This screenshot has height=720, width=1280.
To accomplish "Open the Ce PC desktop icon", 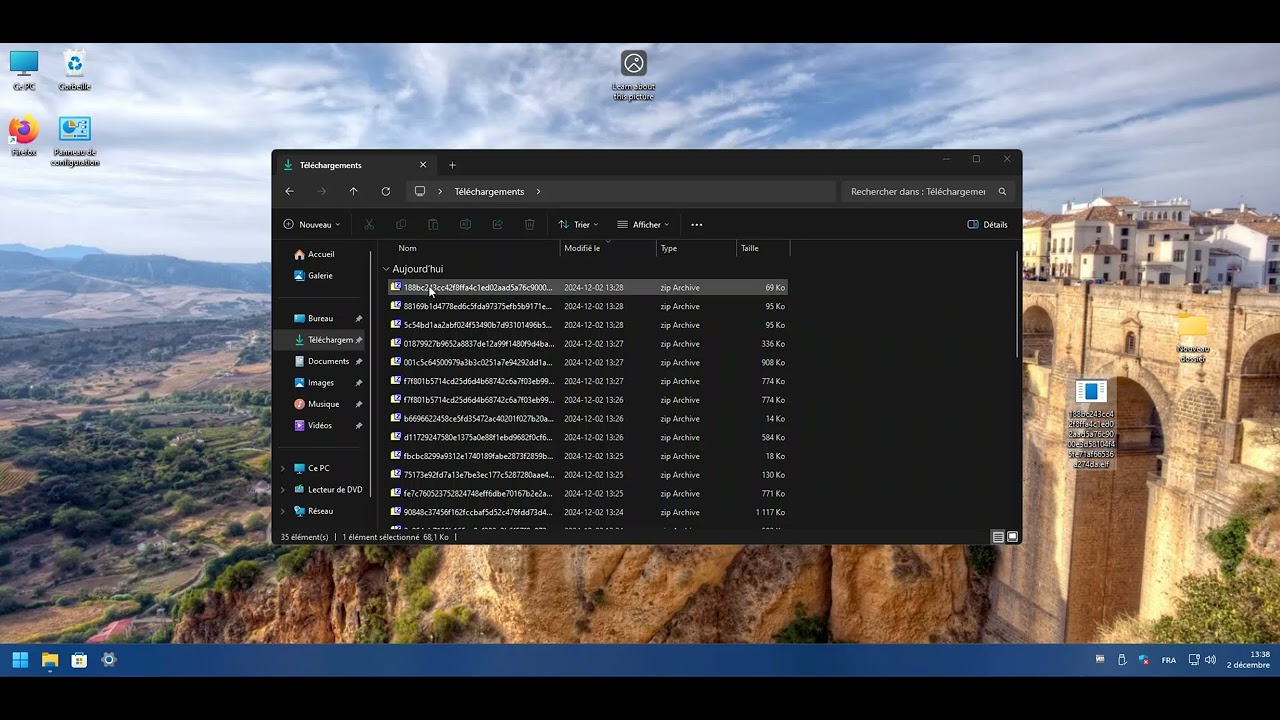I will click(x=24, y=70).
